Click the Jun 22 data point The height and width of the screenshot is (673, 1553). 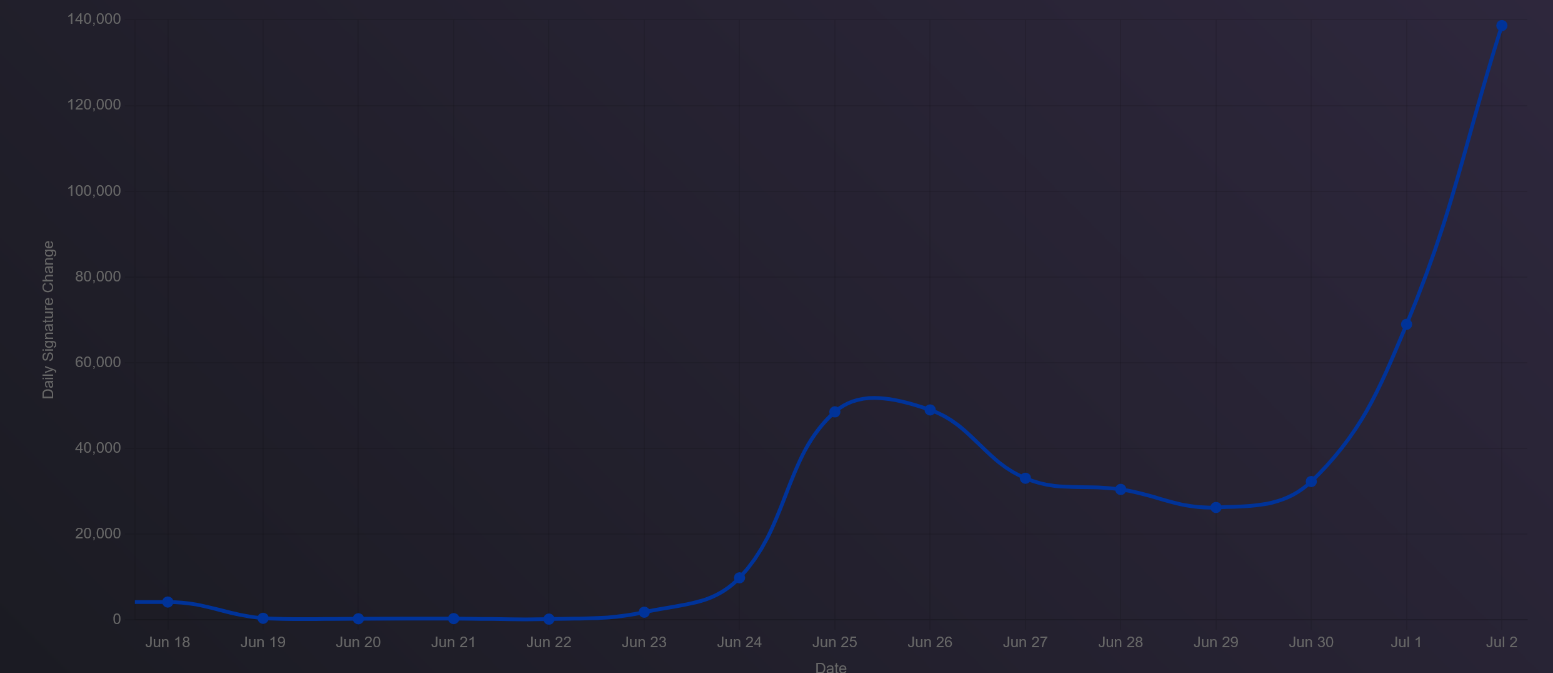[x=549, y=620]
